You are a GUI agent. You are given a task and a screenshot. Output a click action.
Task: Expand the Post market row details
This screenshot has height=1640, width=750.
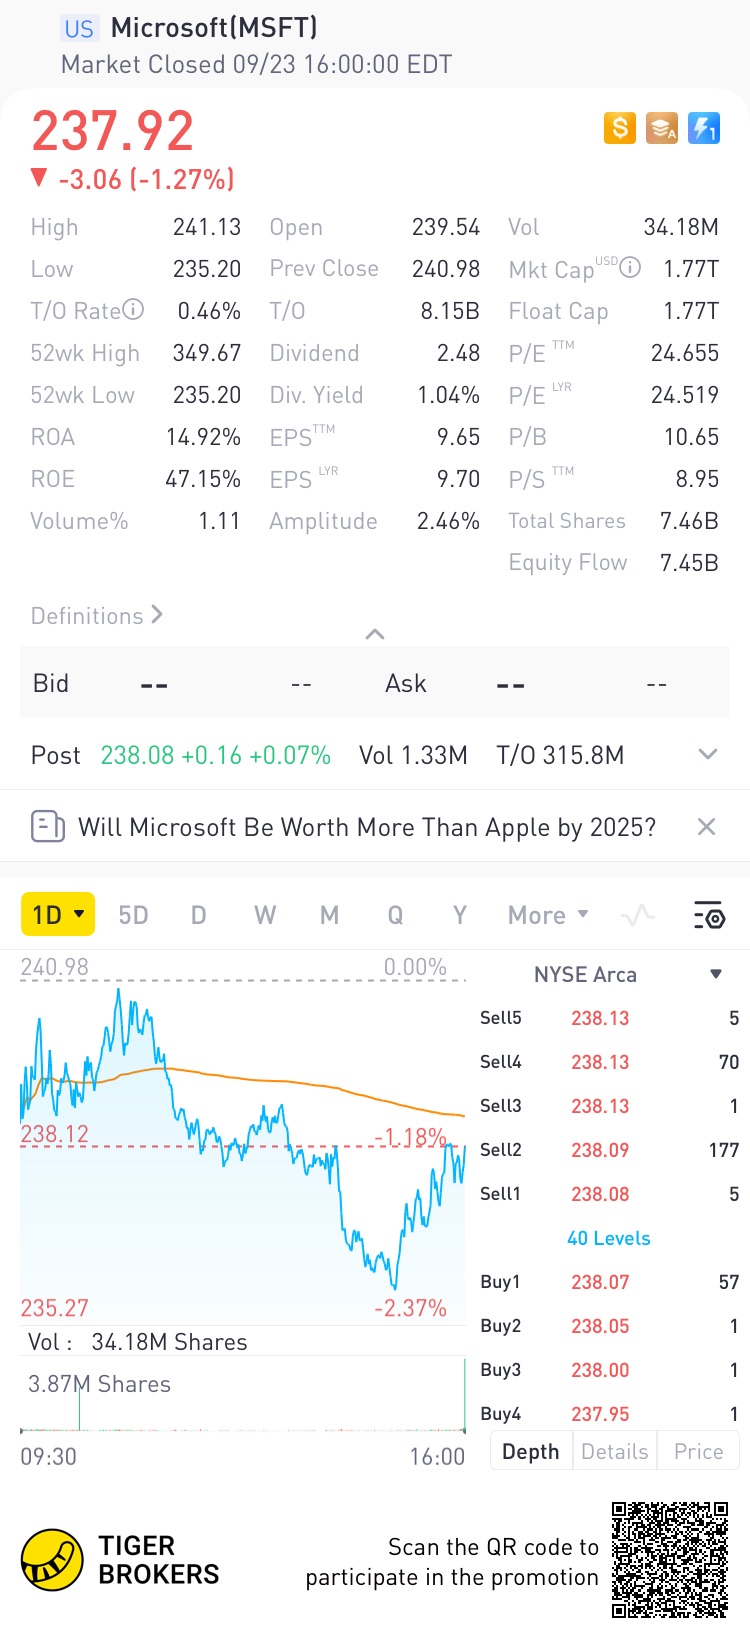[708, 755]
